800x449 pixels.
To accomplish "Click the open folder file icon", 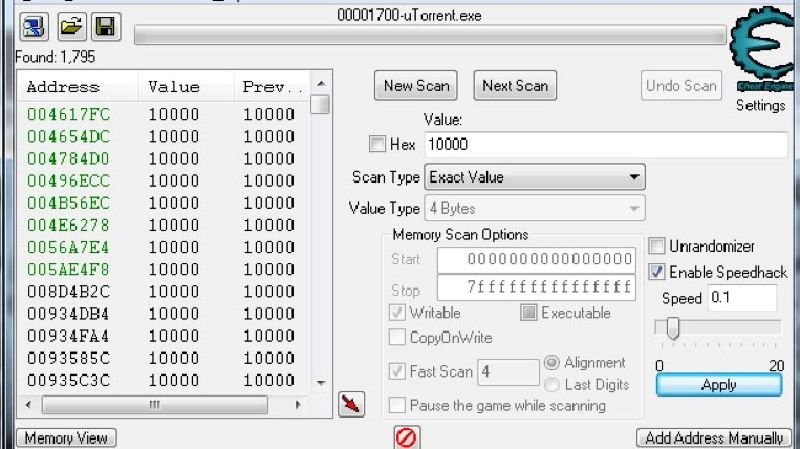I will click(x=69, y=27).
